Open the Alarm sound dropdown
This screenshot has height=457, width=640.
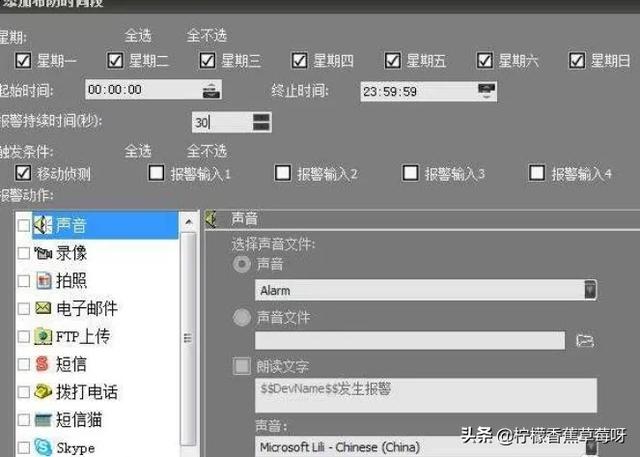click(x=590, y=290)
